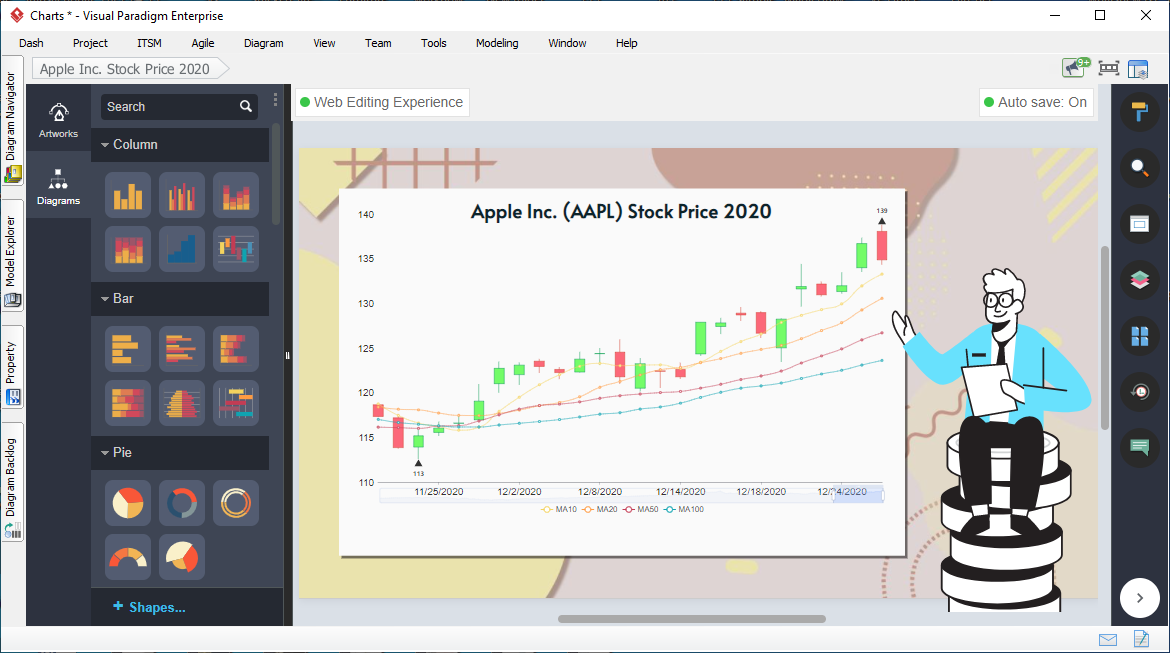Image resolution: width=1170 pixels, height=653 pixels.
Task: Toggle MA10 legend series
Action: 559,510
